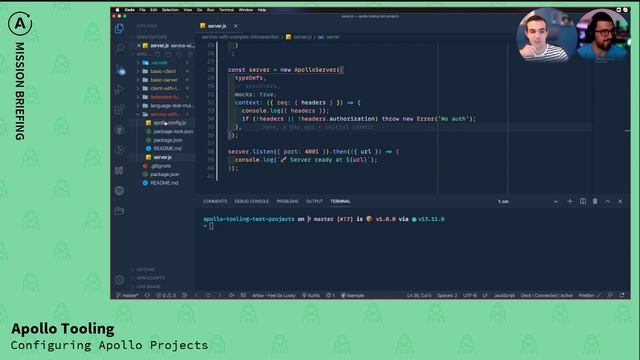Open the Apple menu

(118, 10)
